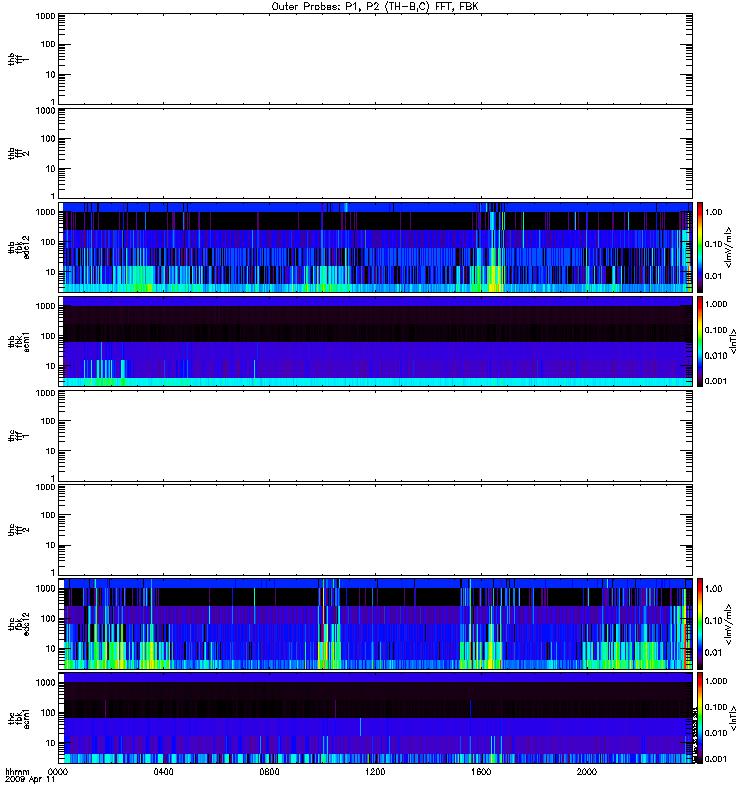The image size is (750, 800).
Task: Click the thc scm1 color bar
Action: [x=700, y=718]
